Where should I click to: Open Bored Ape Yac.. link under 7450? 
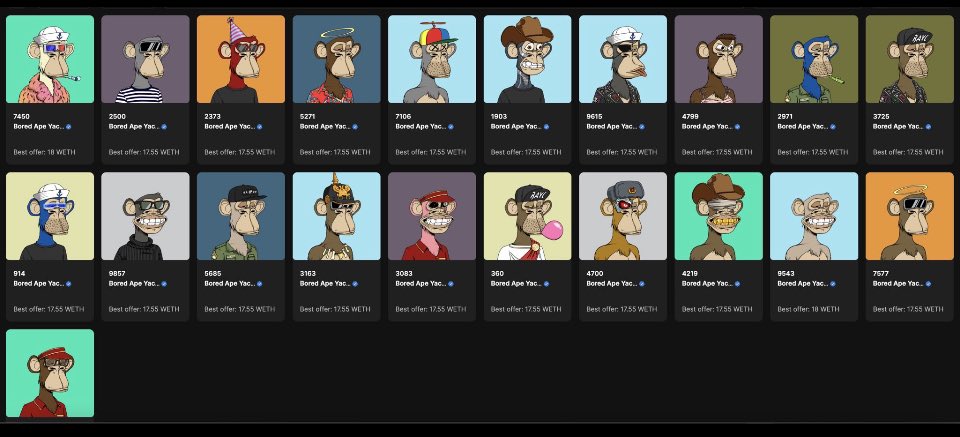pyautogui.click(x=39, y=127)
